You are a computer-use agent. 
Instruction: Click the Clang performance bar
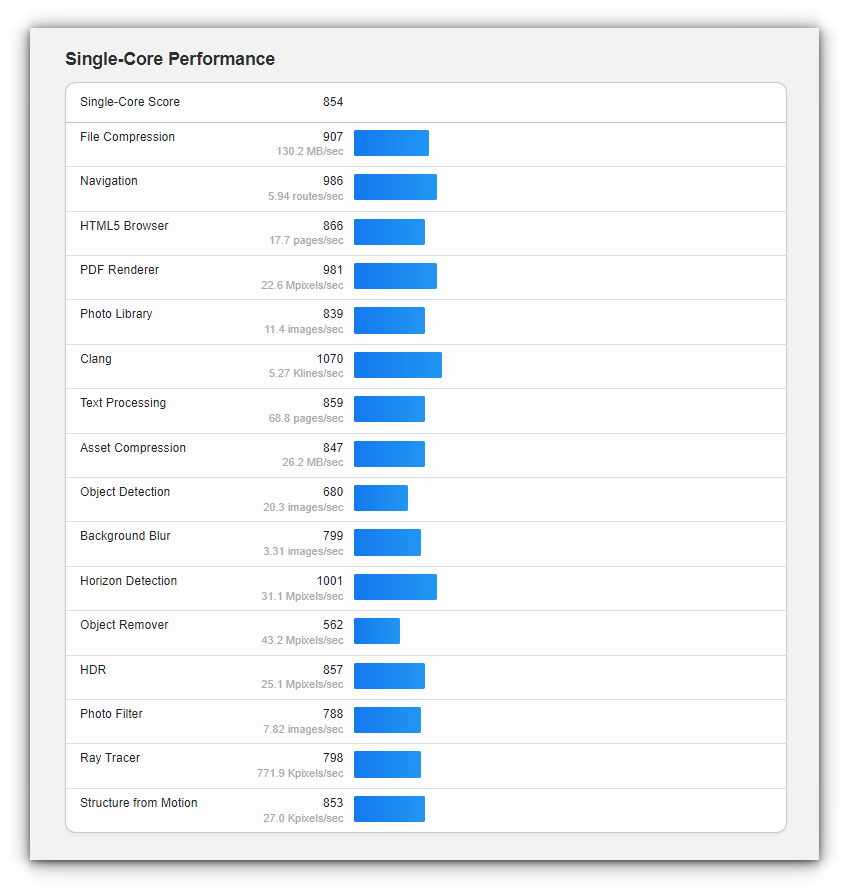click(x=397, y=365)
